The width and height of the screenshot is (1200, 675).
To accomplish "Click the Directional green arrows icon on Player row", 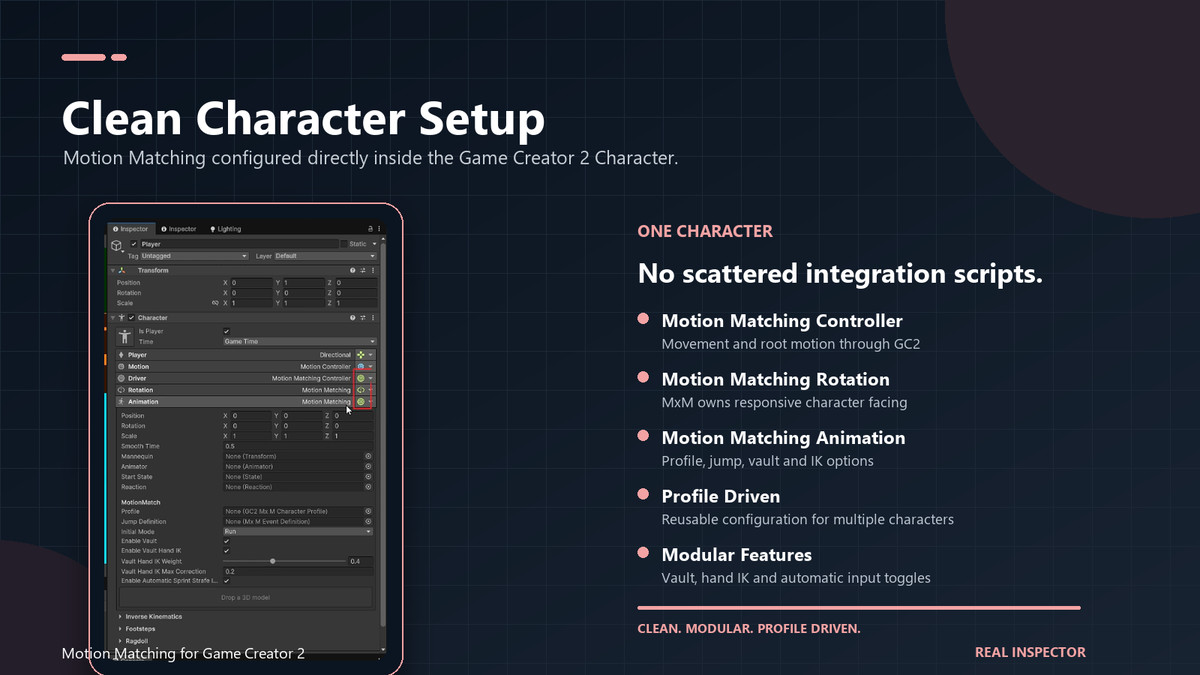I will 360,355.
